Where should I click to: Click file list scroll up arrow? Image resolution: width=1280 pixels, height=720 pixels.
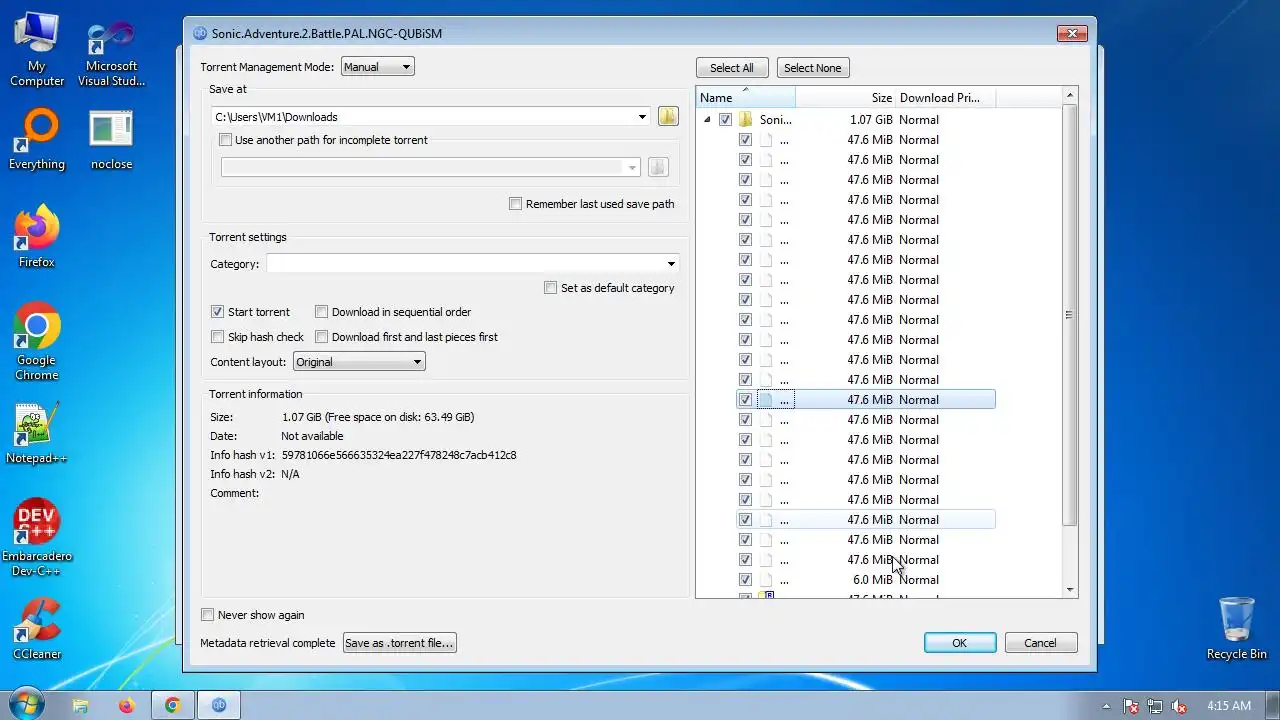click(1070, 95)
